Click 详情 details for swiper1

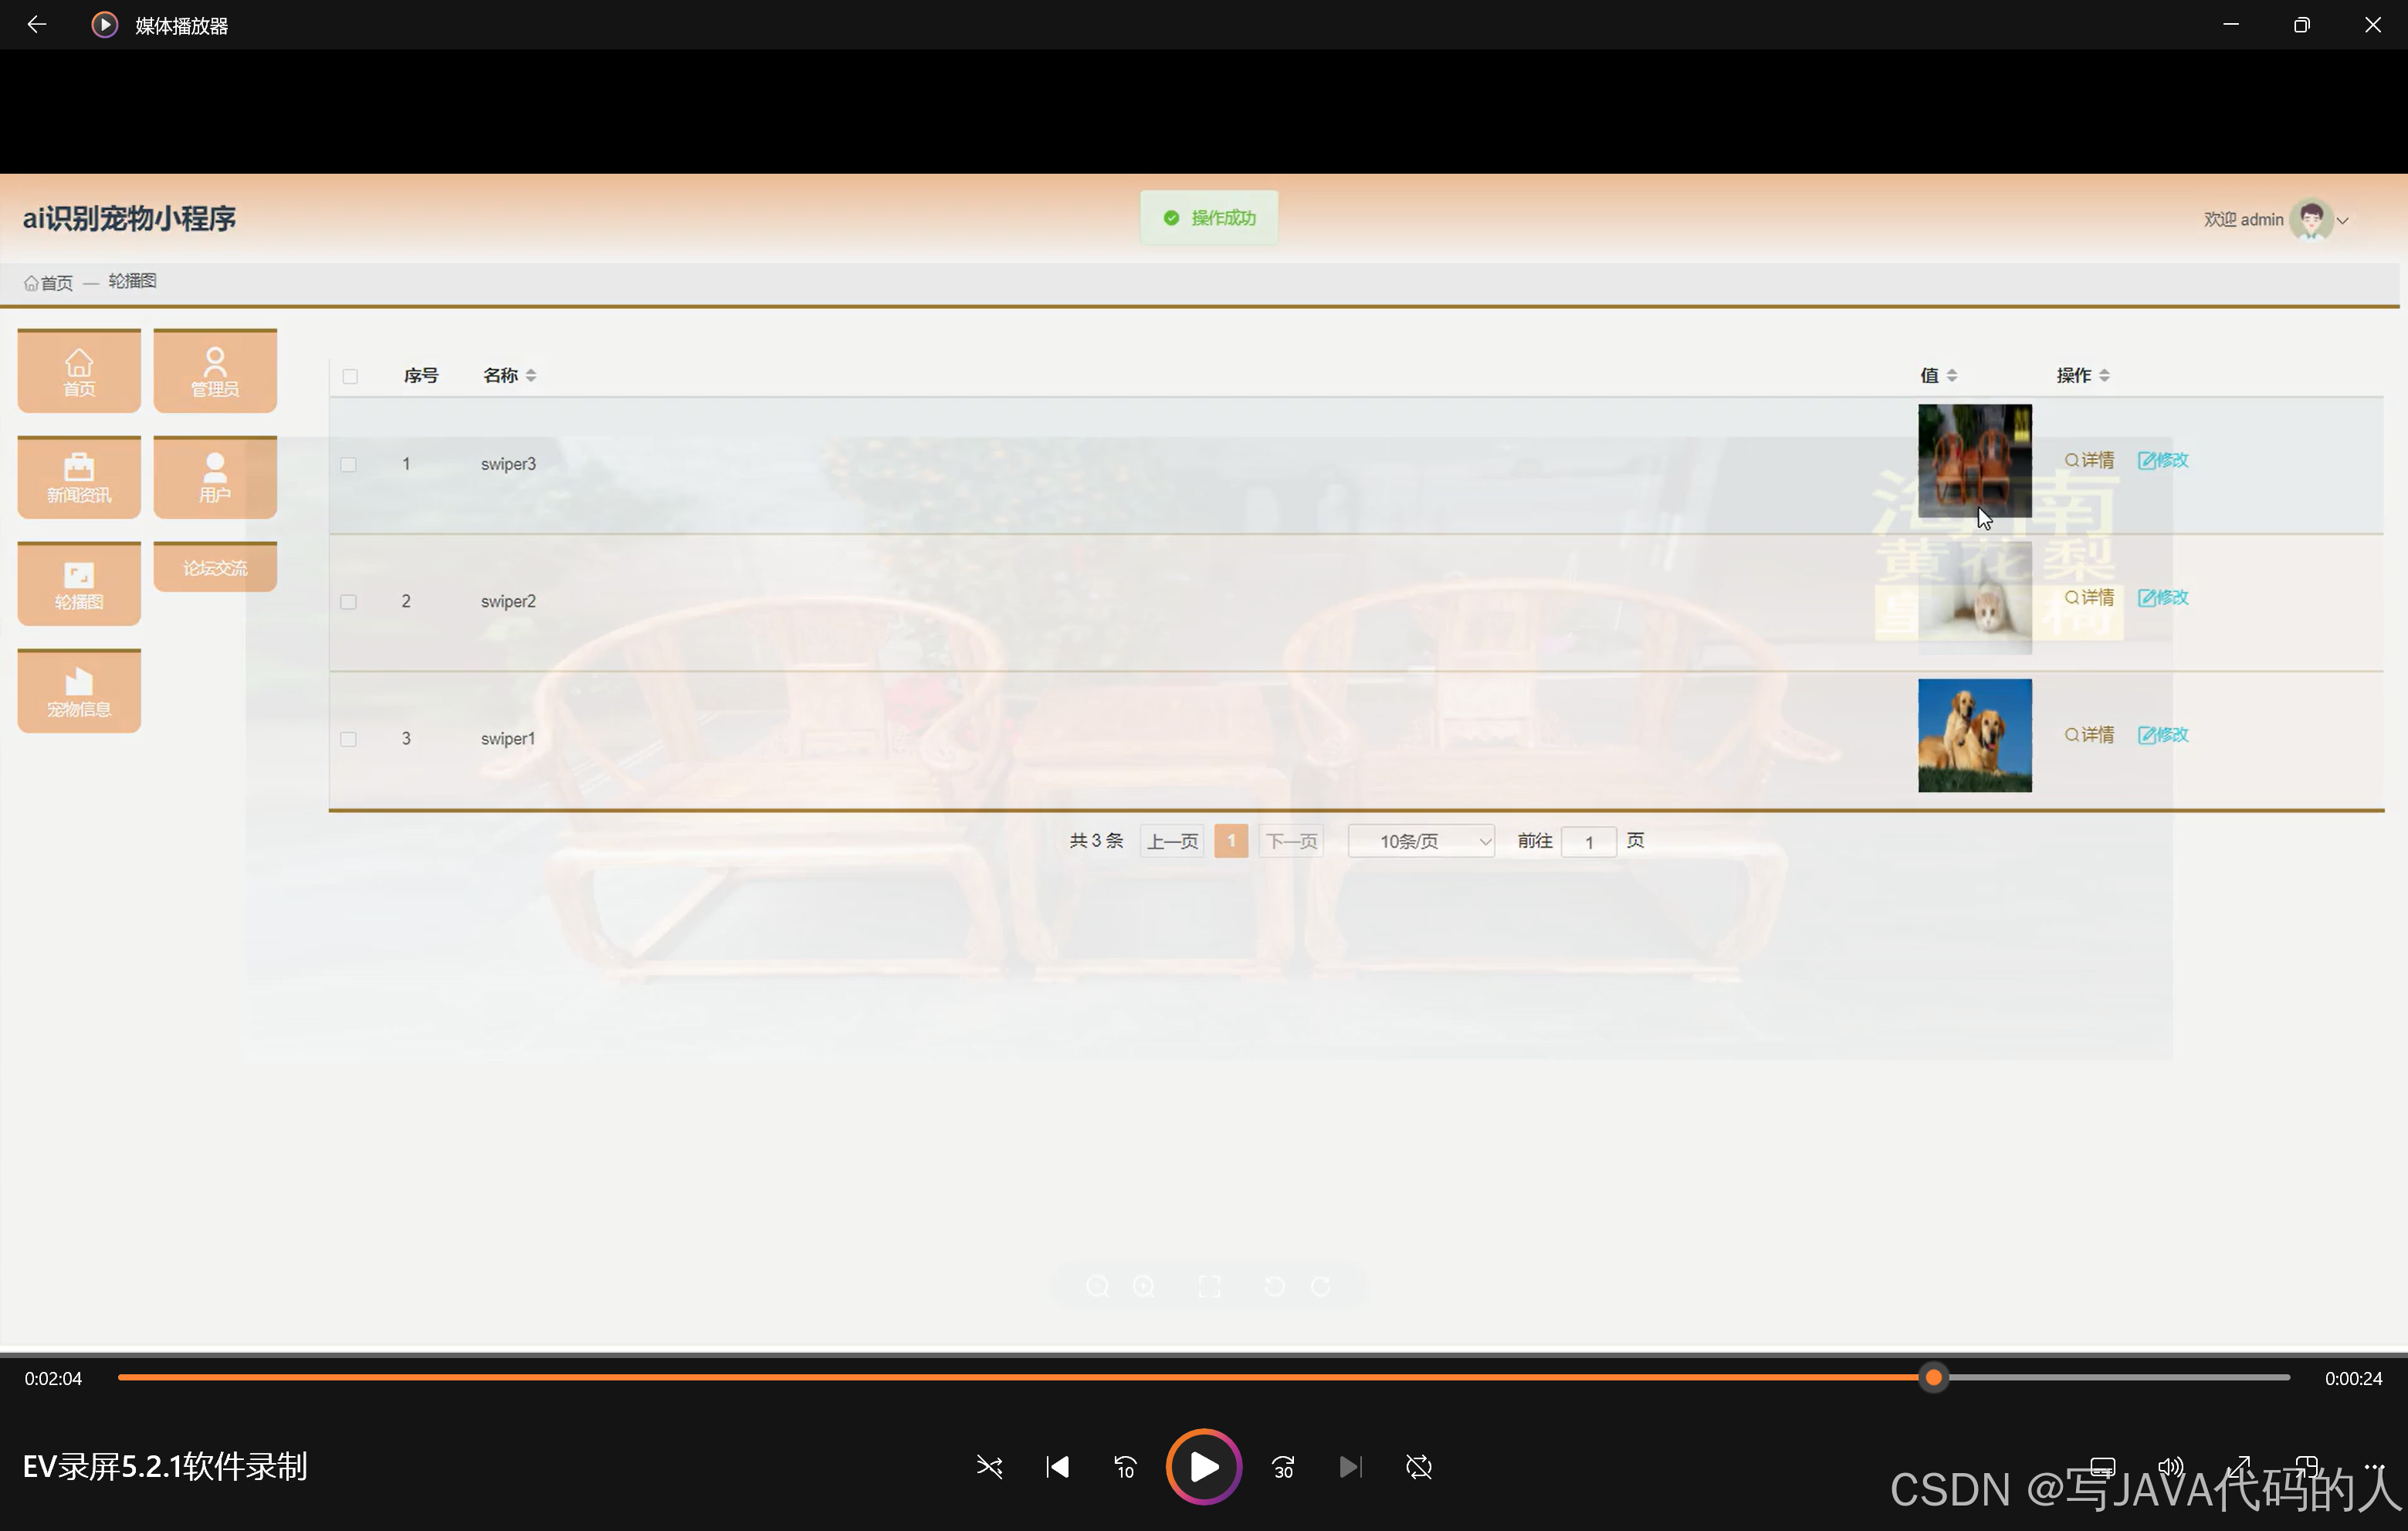pos(2089,734)
